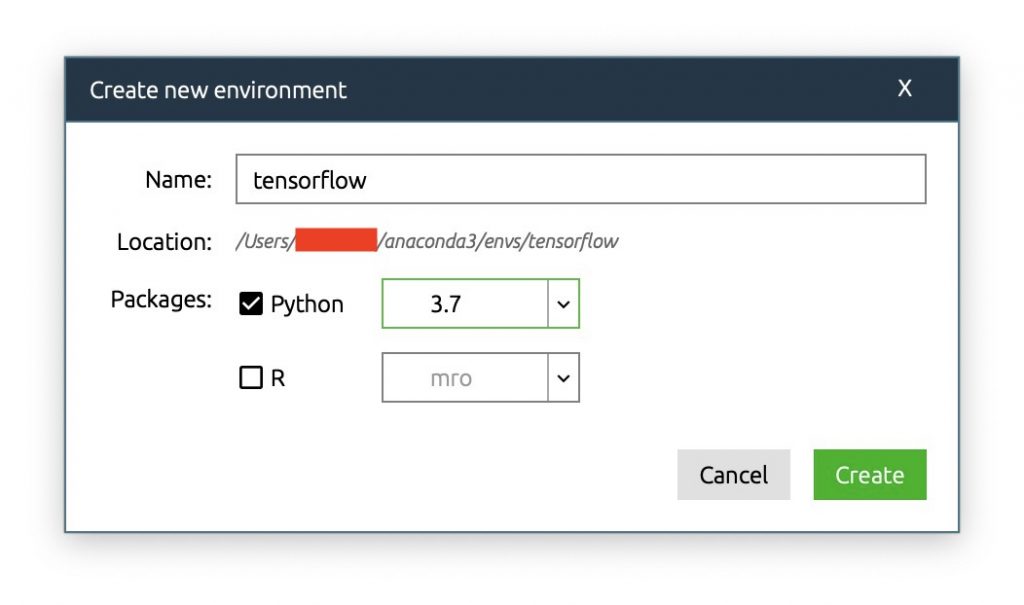The width and height of the screenshot is (1024, 605).
Task: Open the Python 3.7 version combo box
Action: [481, 304]
